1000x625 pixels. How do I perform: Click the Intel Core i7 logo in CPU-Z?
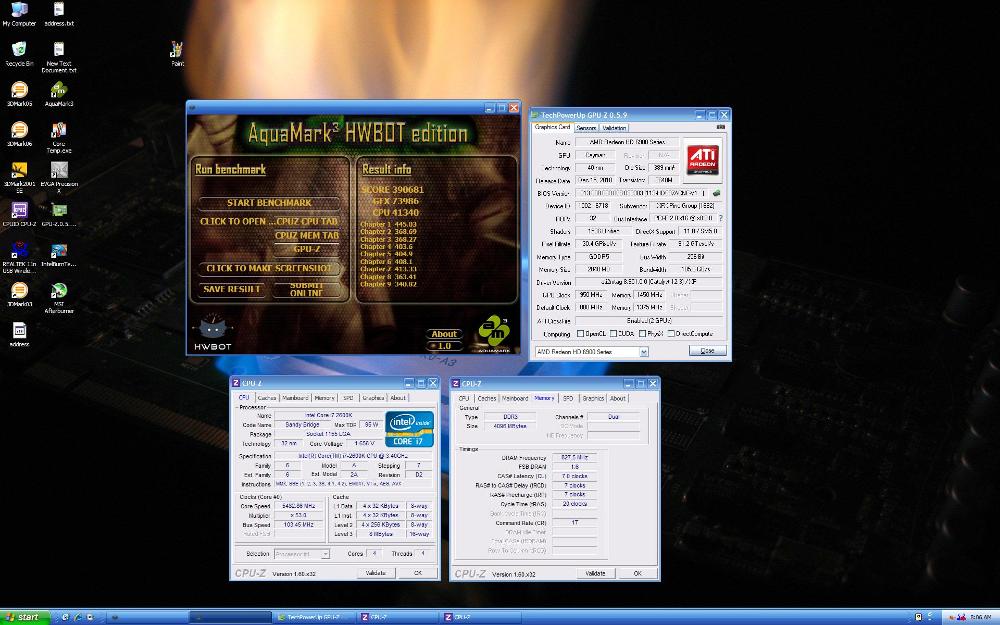[x=409, y=429]
